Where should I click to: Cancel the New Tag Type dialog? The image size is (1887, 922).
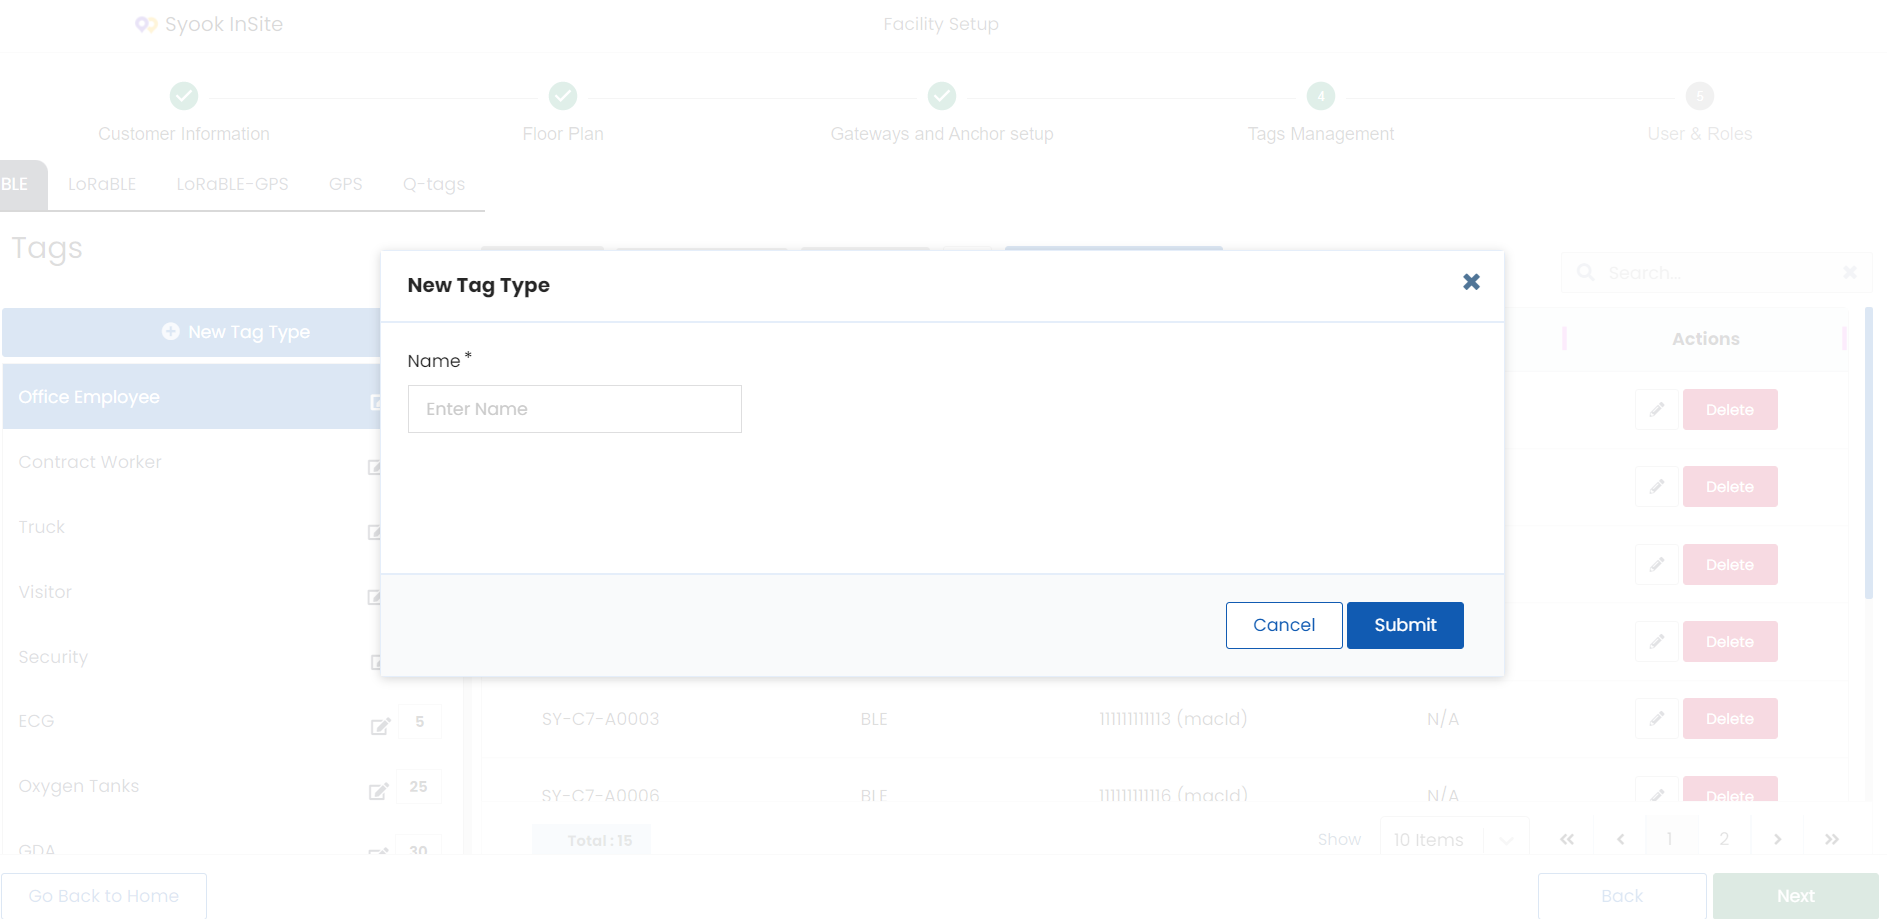(x=1284, y=625)
